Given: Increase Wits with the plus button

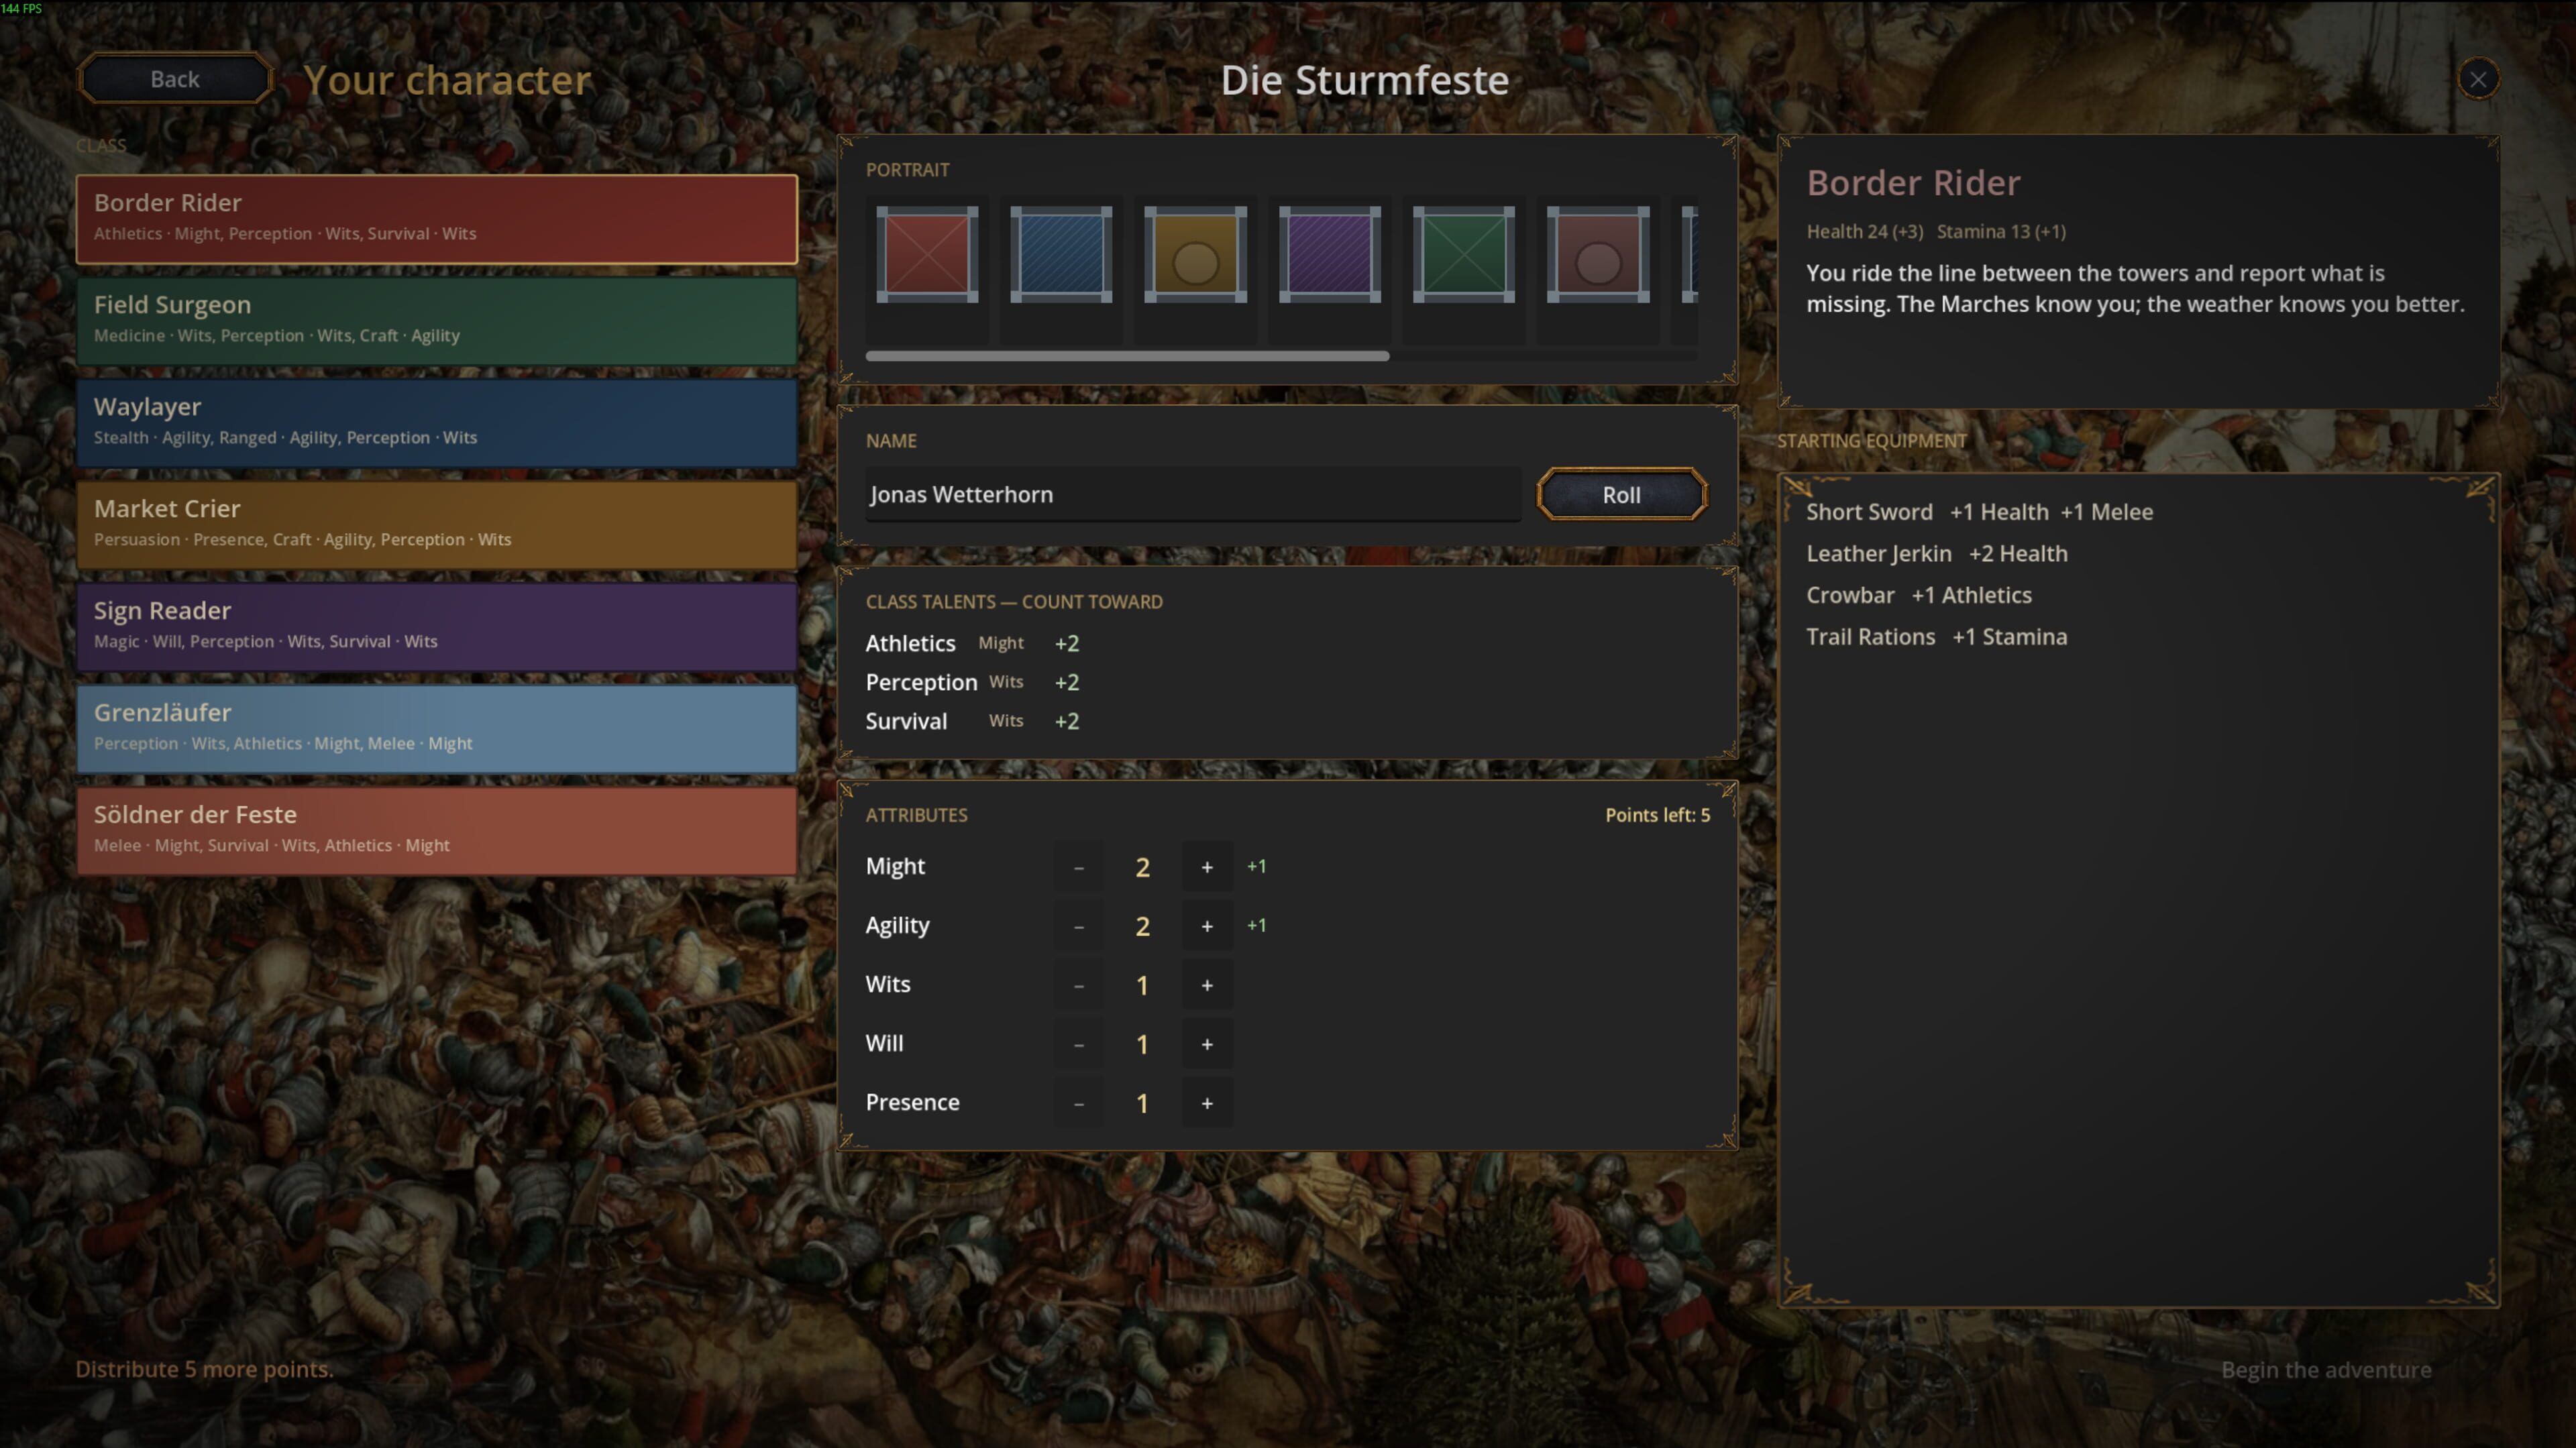Looking at the screenshot, I should (x=1207, y=985).
